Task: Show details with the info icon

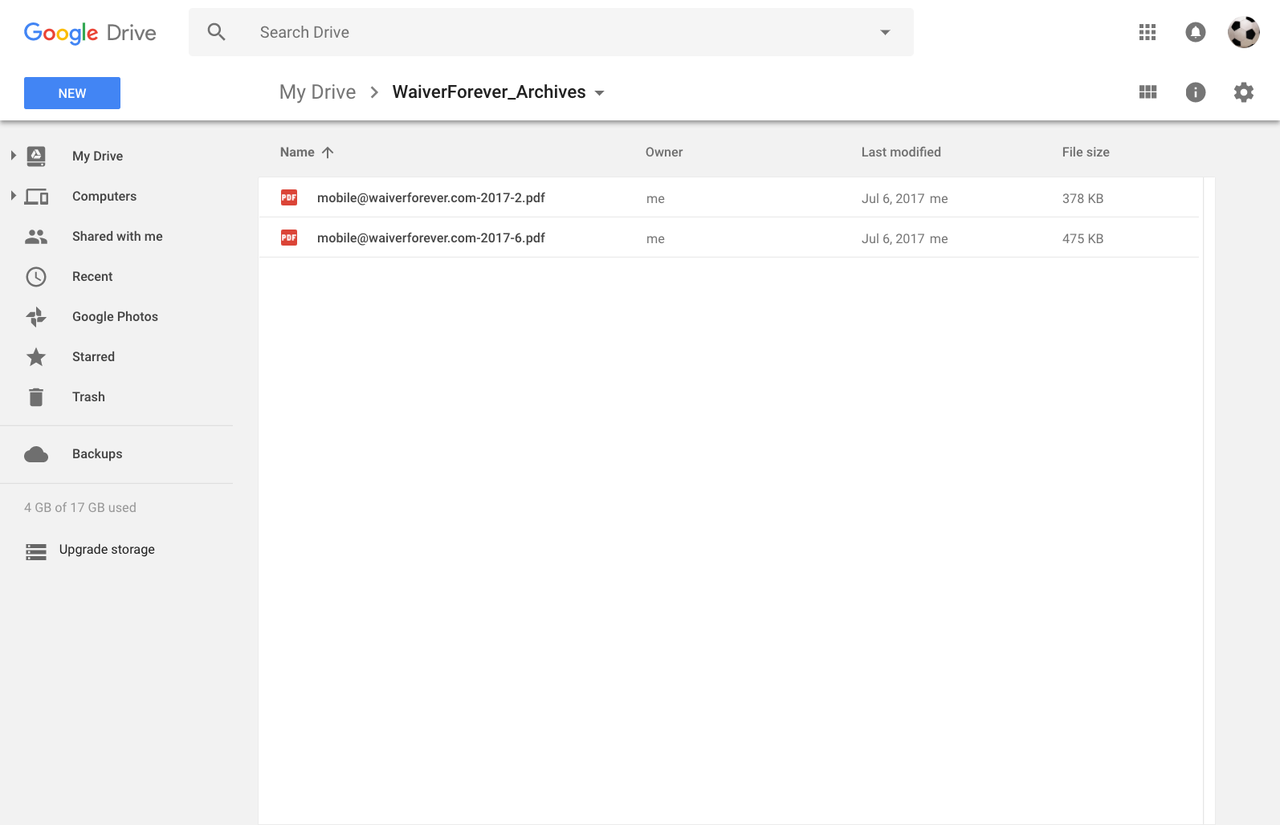Action: click(1195, 92)
